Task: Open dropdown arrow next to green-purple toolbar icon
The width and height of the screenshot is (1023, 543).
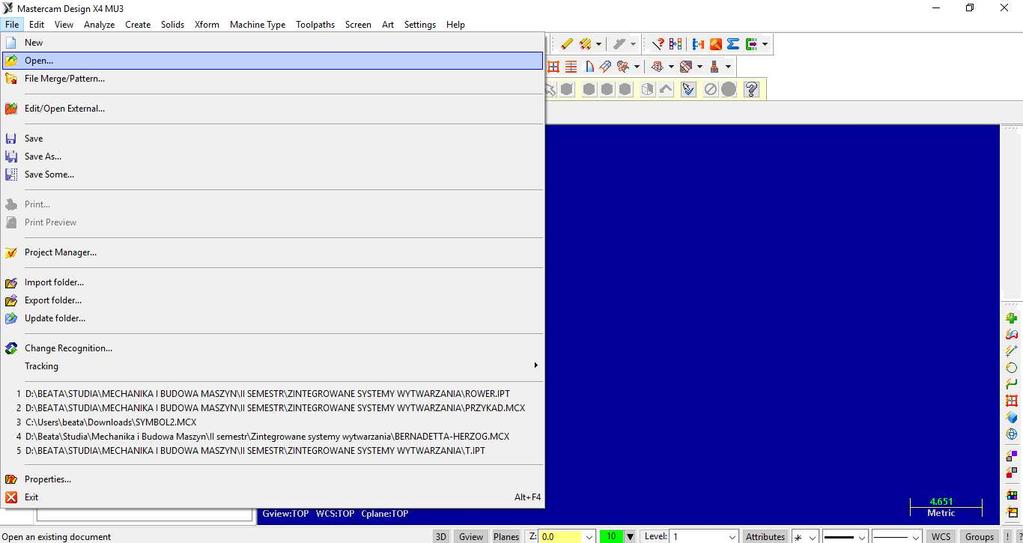Action: (x=765, y=44)
